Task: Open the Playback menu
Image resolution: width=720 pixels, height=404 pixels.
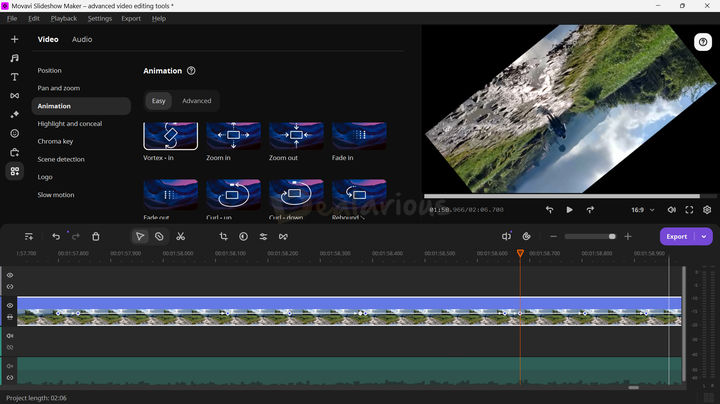Action: click(64, 18)
